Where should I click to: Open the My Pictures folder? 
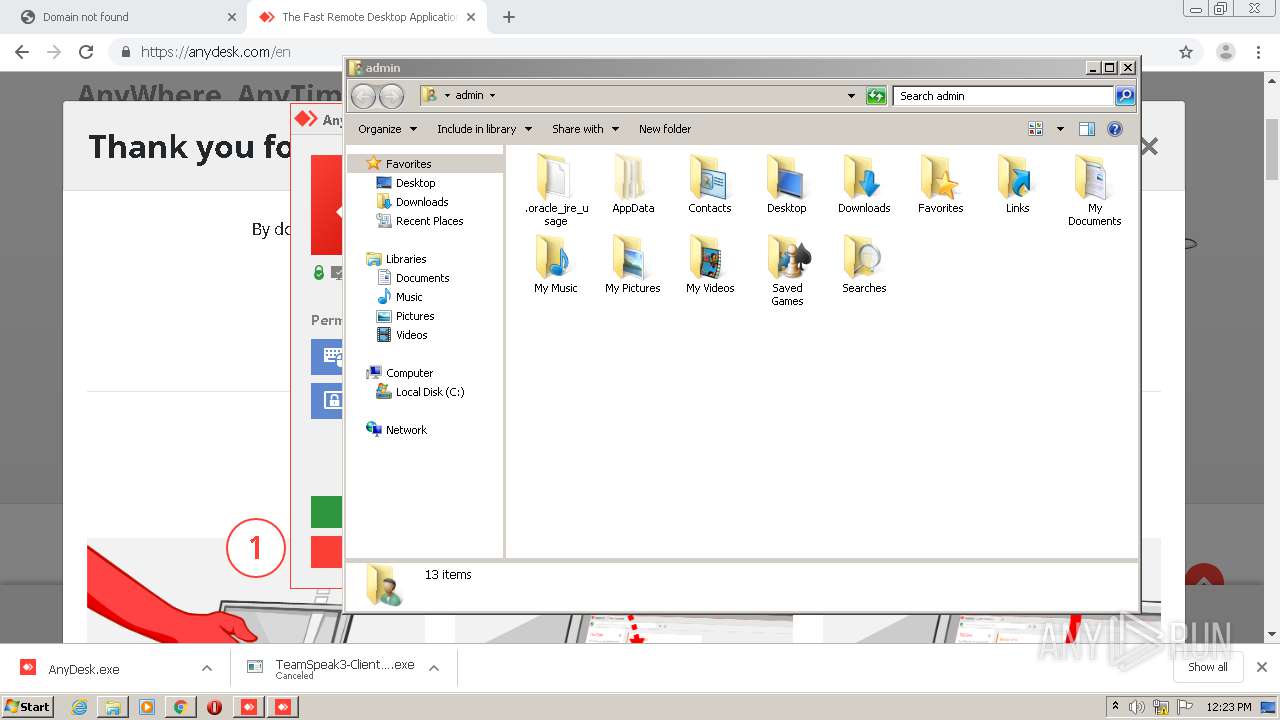[633, 265]
